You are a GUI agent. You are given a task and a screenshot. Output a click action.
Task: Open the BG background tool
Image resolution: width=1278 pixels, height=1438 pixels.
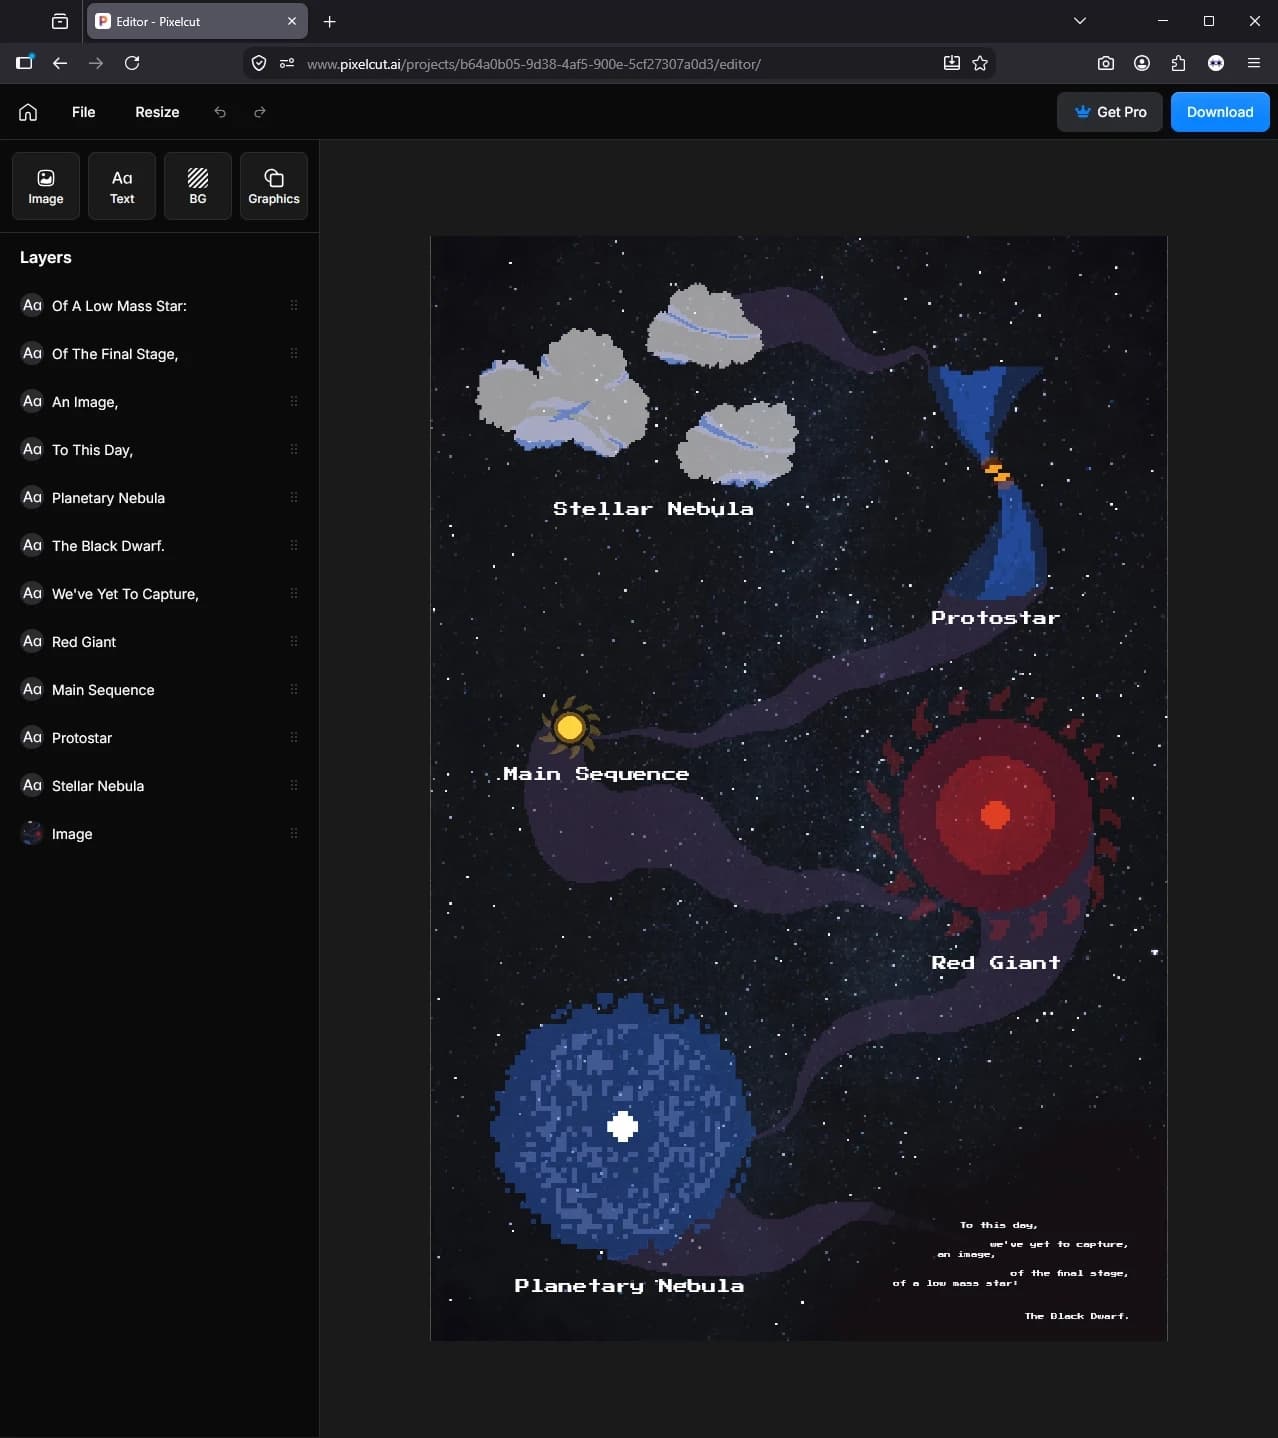tap(198, 186)
